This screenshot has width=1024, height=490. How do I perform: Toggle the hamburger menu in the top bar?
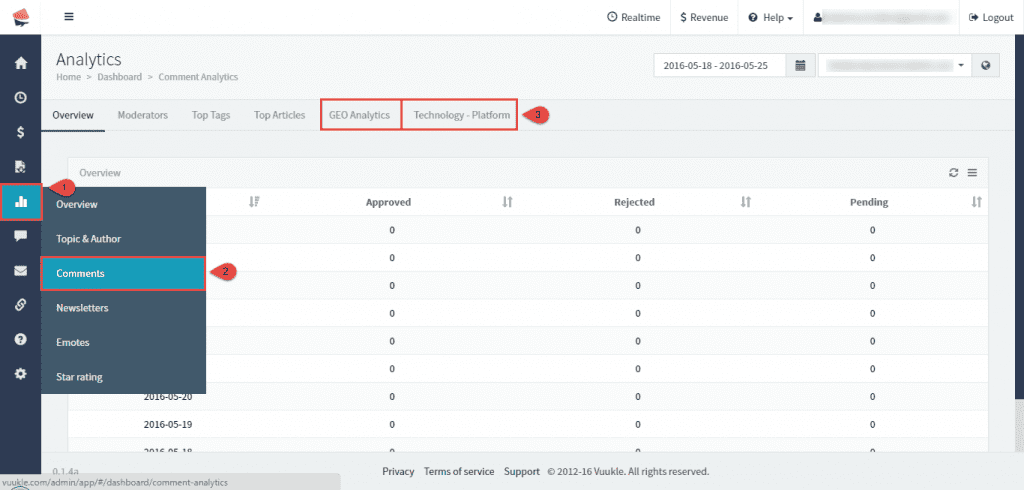point(69,17)
